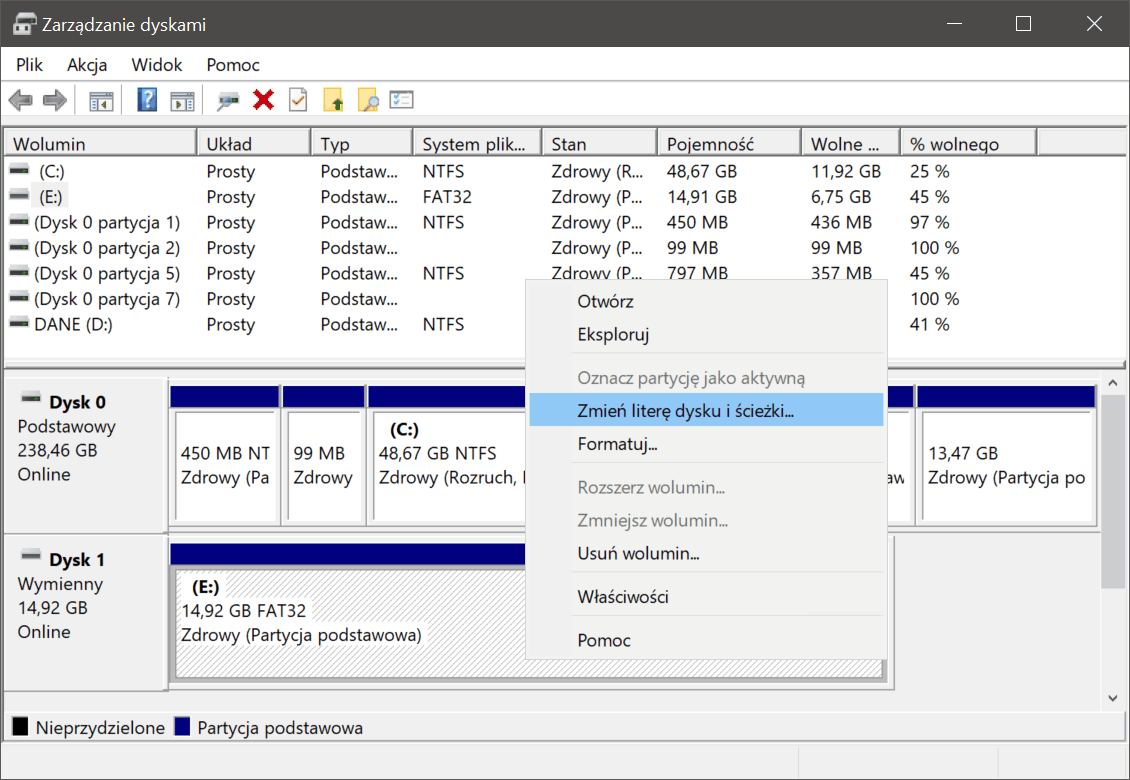The image size is (1130, 780).
Task: Click the back arrow toolbar icon
Action: pos(20,100)
